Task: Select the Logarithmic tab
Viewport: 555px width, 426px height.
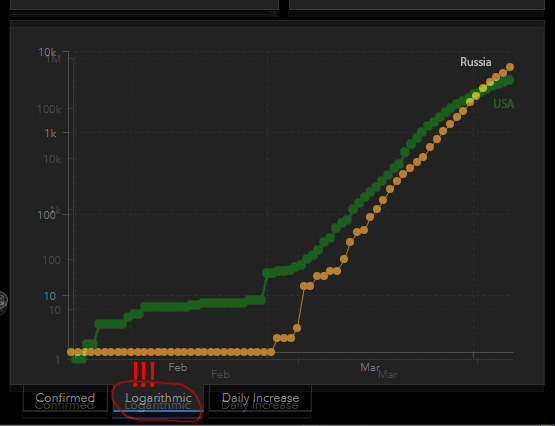Action: [158, 398]
